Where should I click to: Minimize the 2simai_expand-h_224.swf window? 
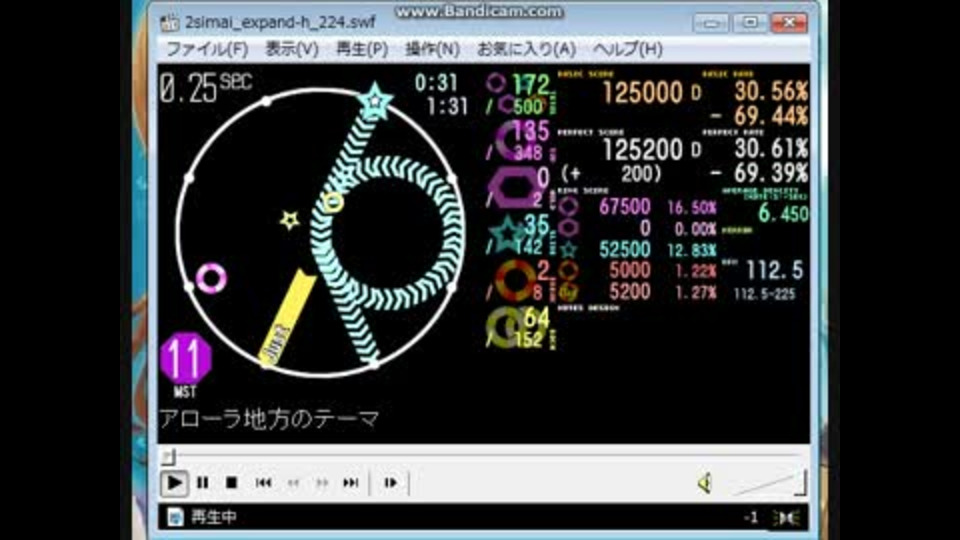coord(711,23)
